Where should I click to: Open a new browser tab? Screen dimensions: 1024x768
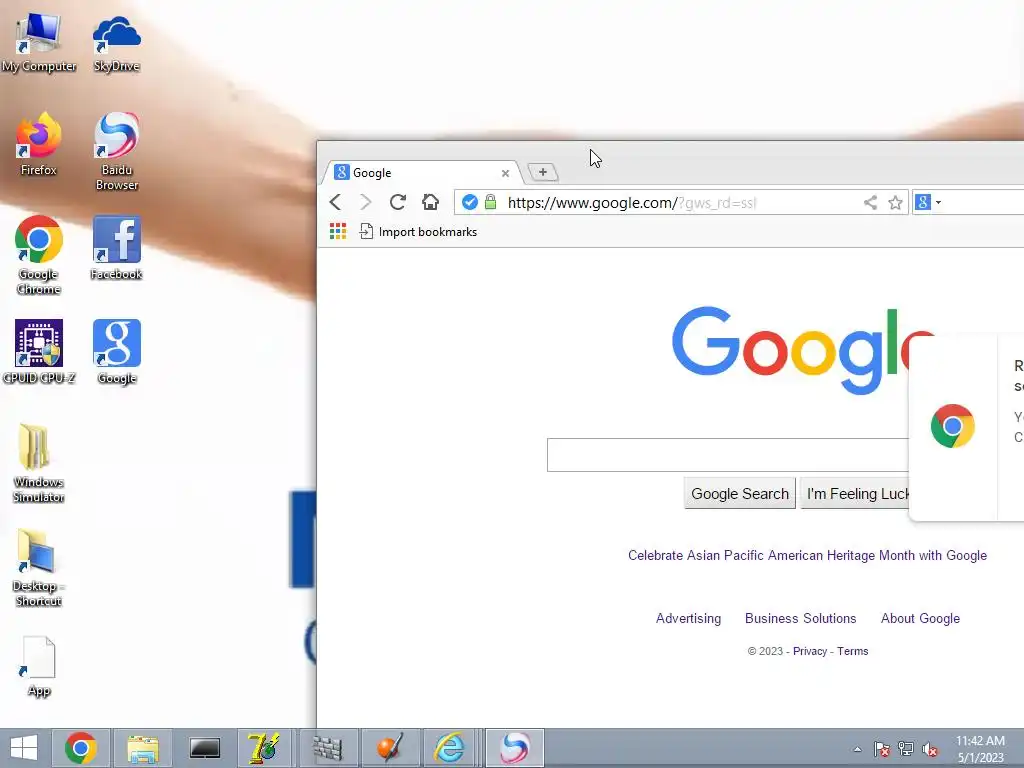(543, 172)
